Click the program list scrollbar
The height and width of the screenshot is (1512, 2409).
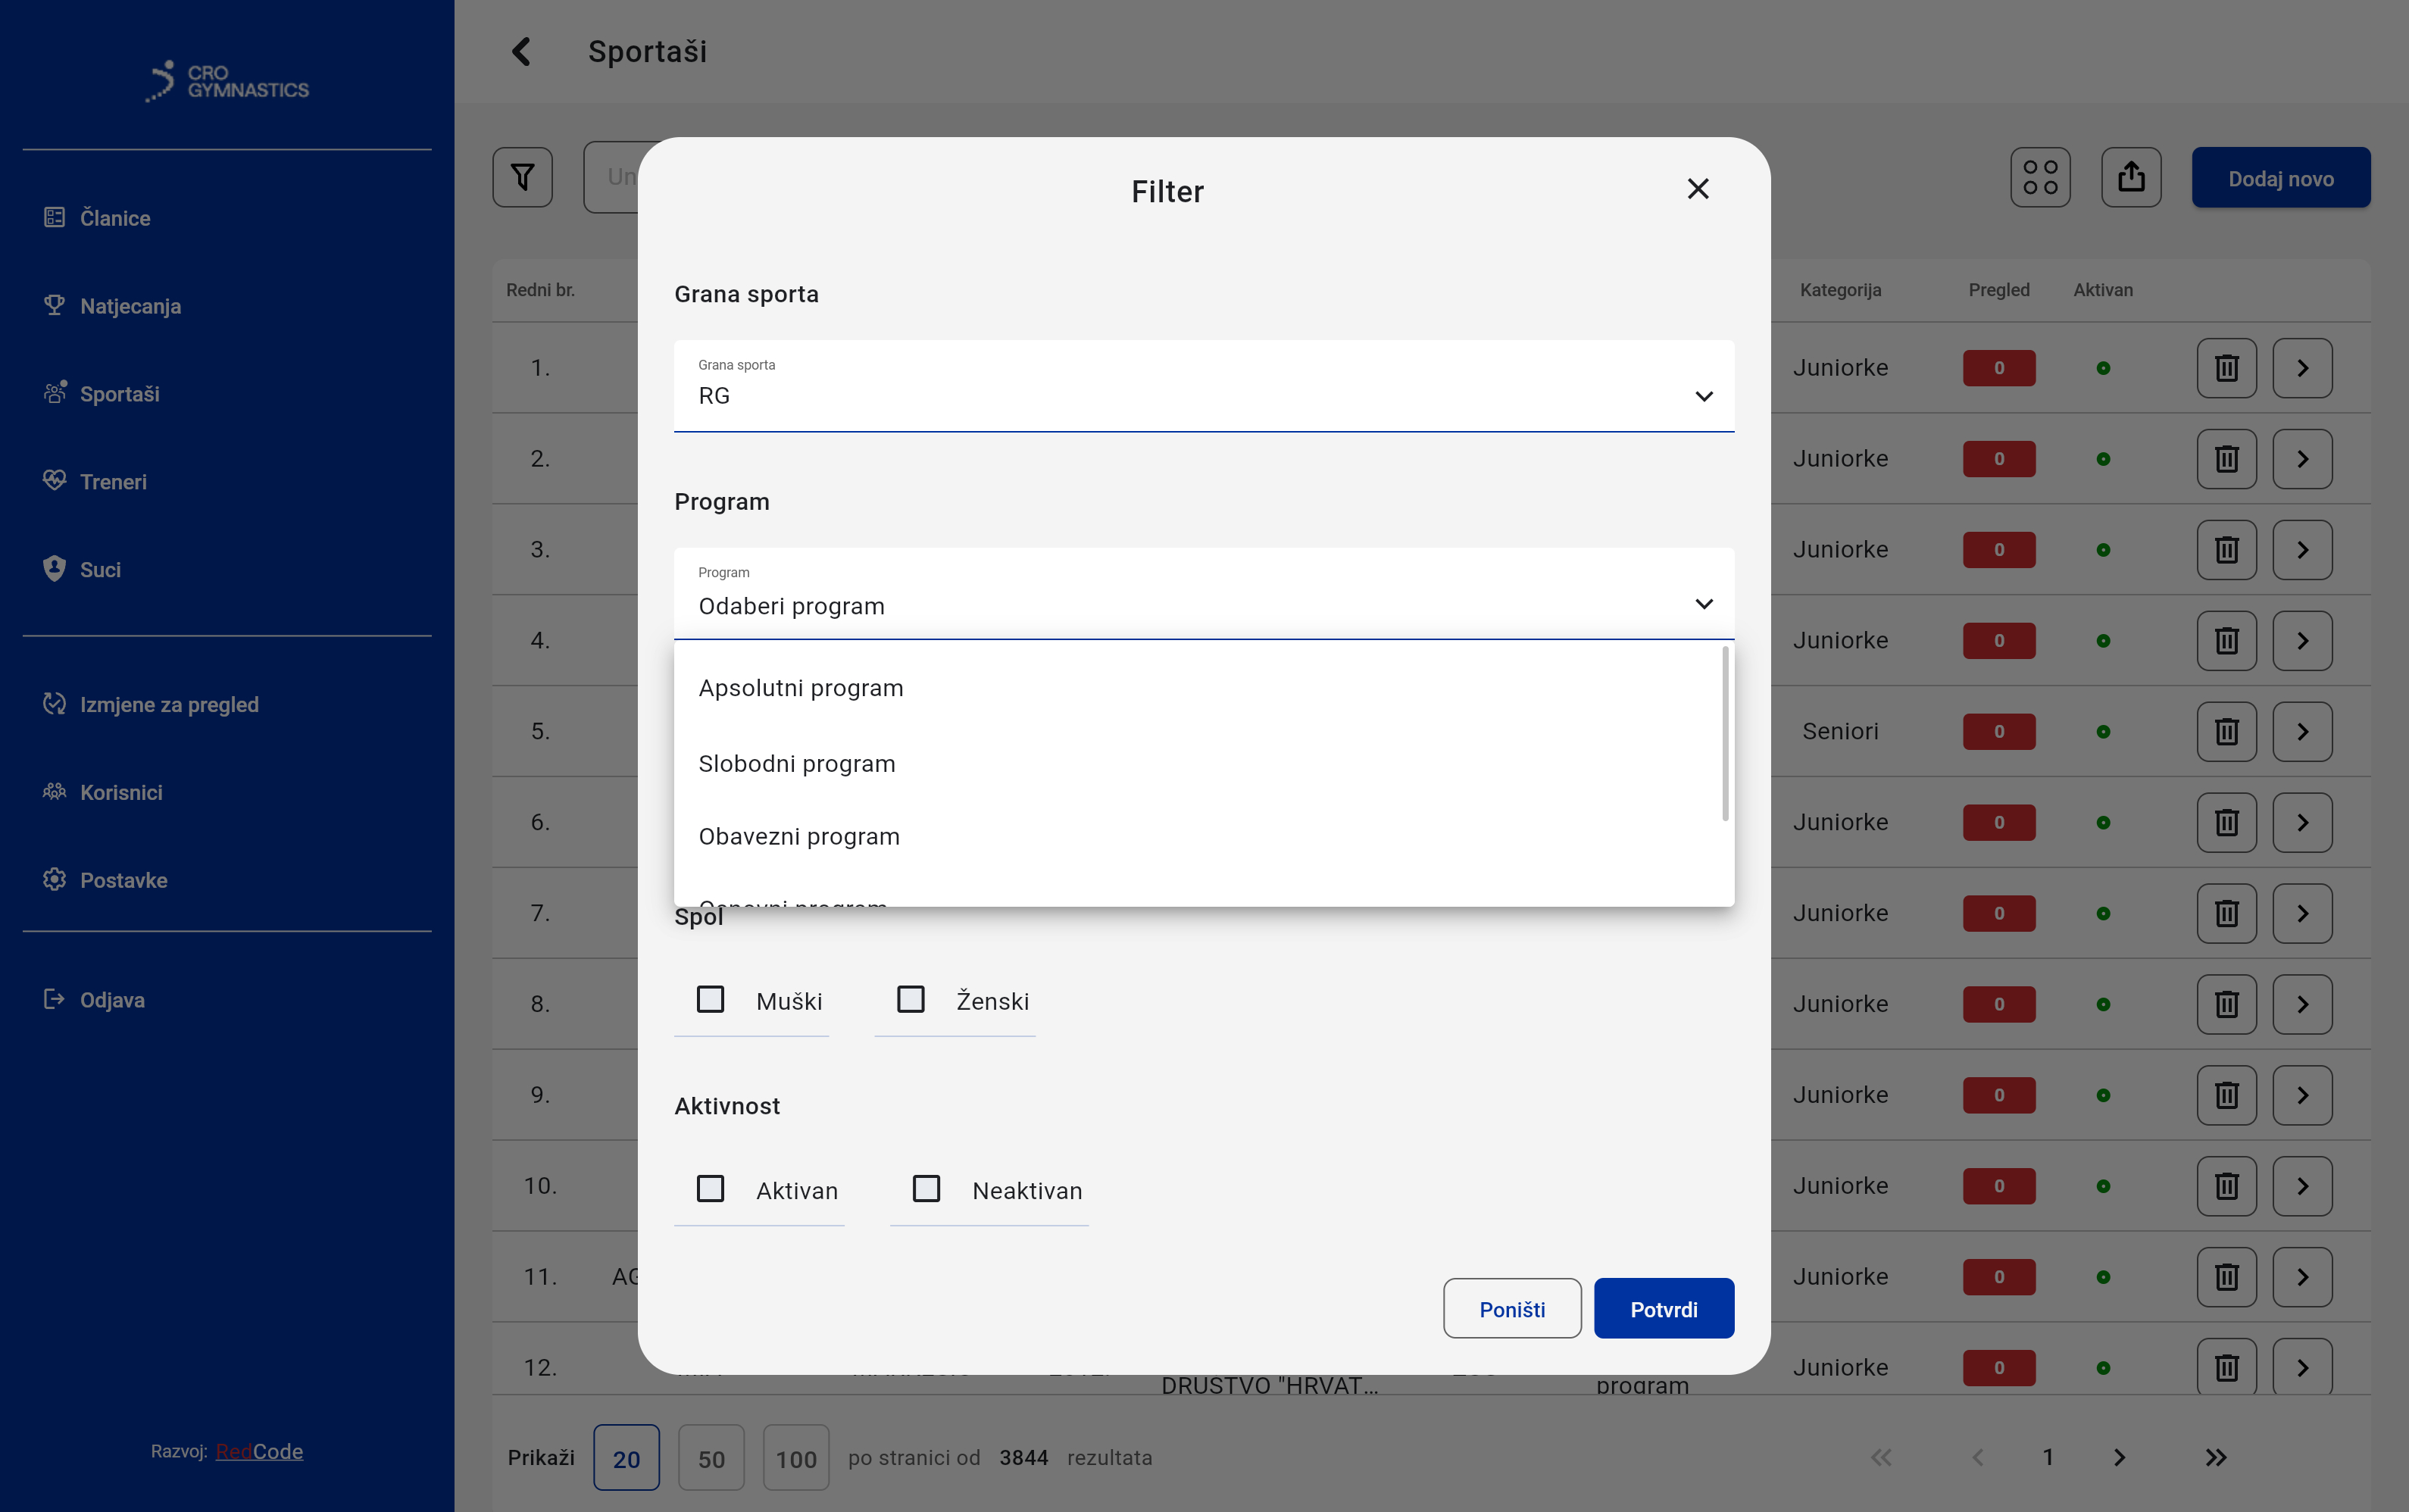(1724, 734)
